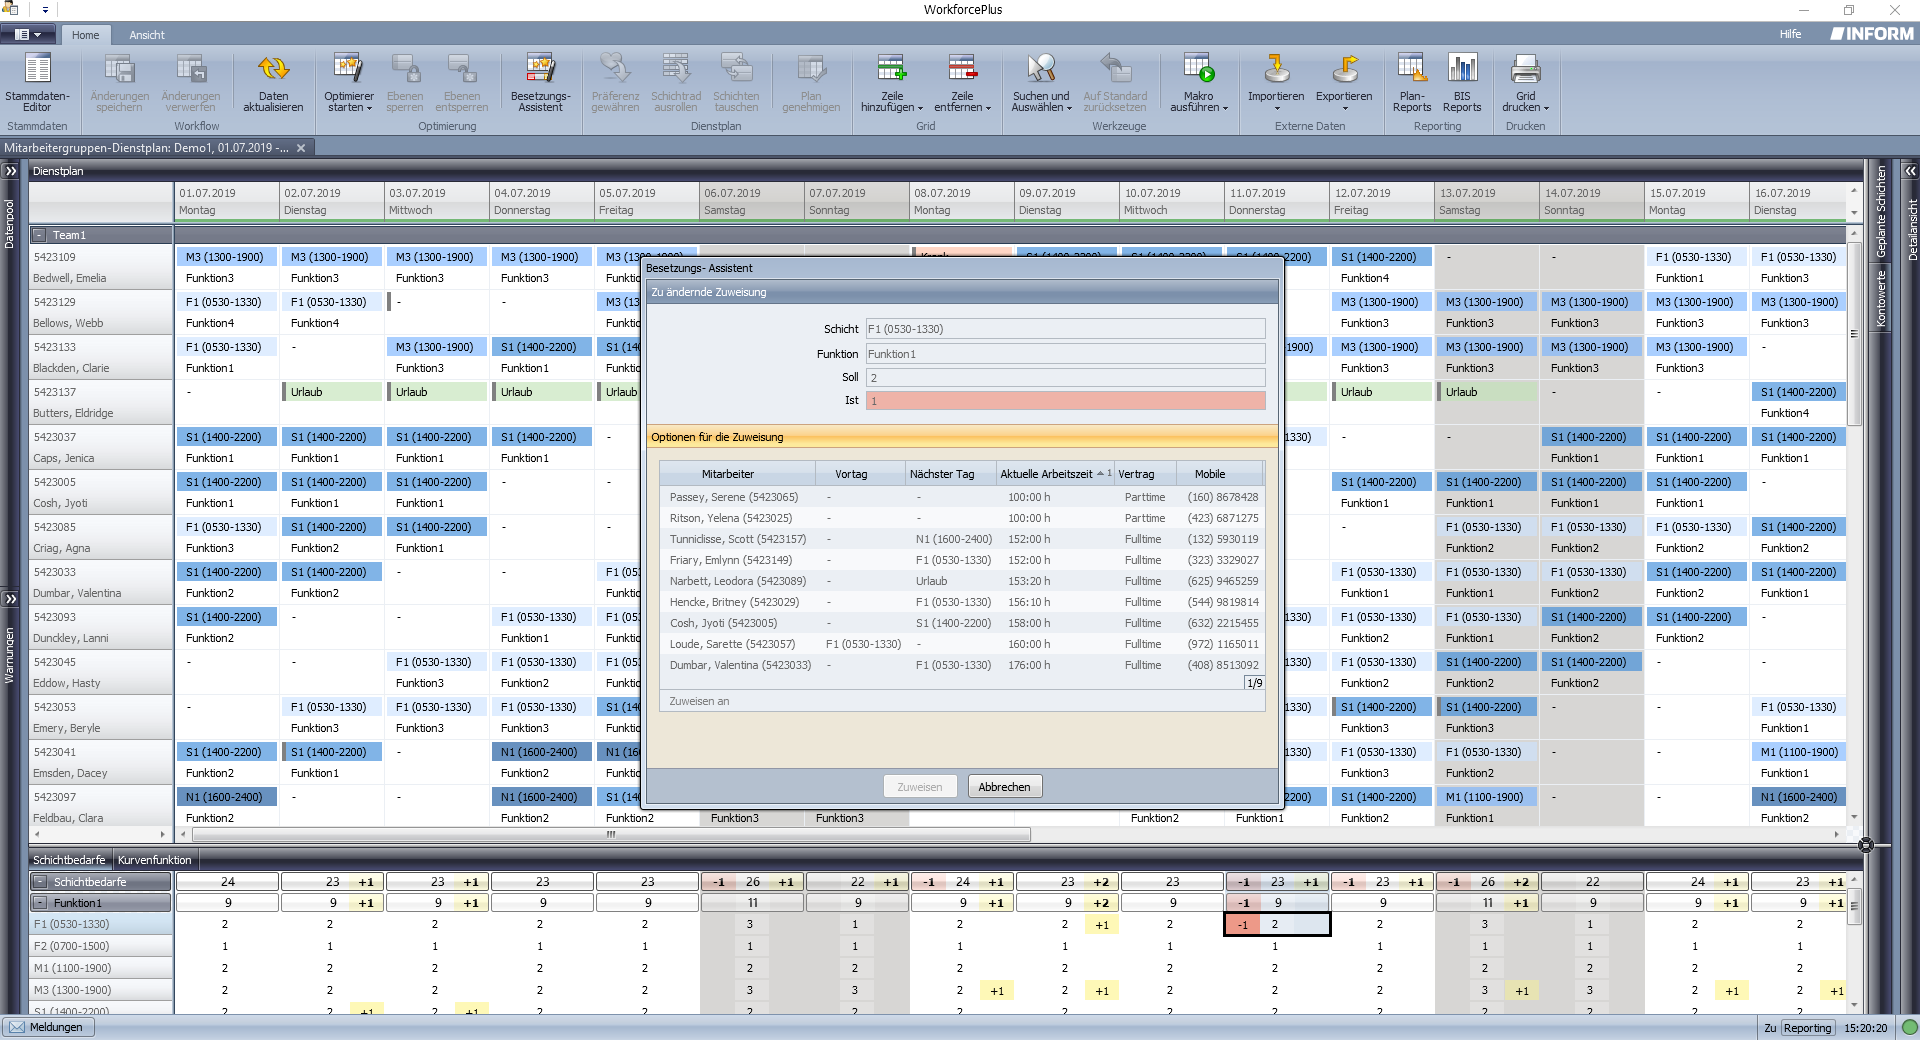Collapse the Schichtbedarfe row

[x=40, y=882]
